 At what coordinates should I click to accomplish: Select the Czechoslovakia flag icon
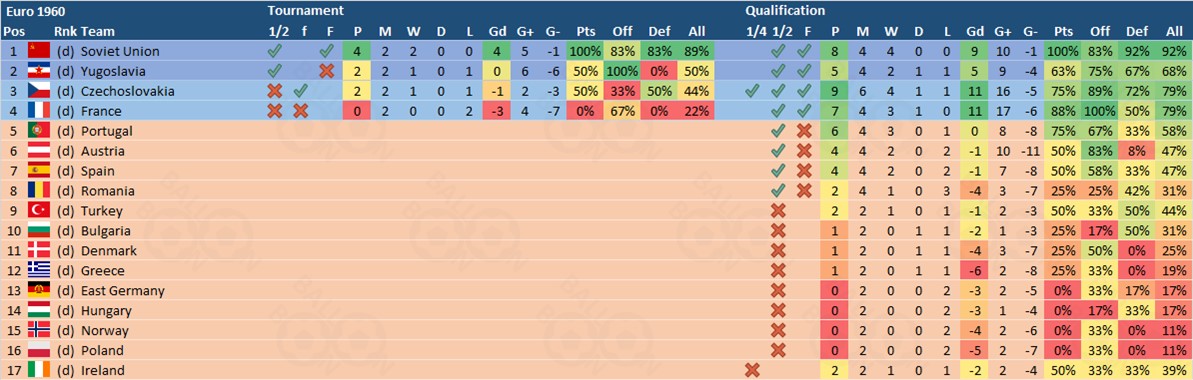[39, 91]
